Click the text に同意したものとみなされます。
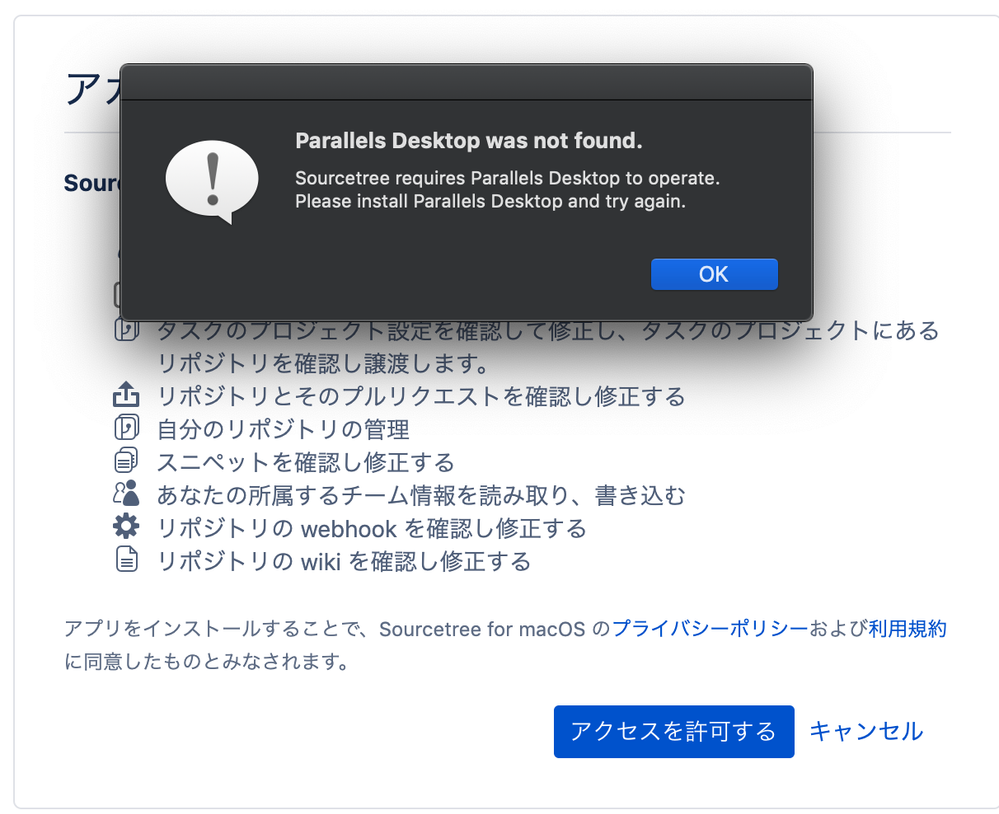The height and width of the screenshot is (814, 999). click(x=207, y=662)
